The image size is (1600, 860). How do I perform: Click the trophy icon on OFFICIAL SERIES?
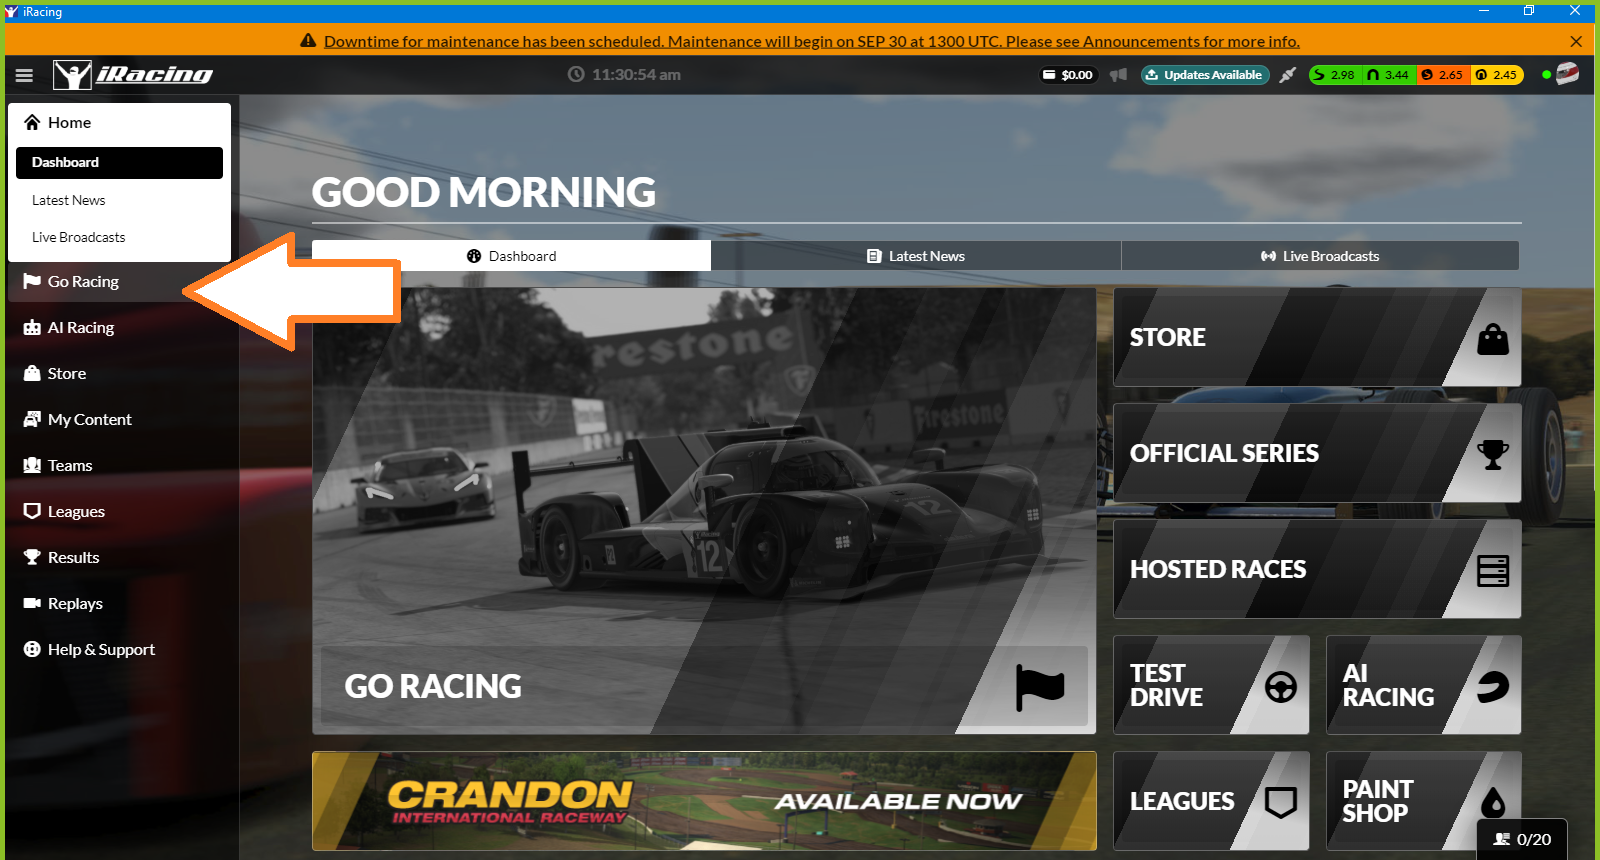[x=1493, y=455]
